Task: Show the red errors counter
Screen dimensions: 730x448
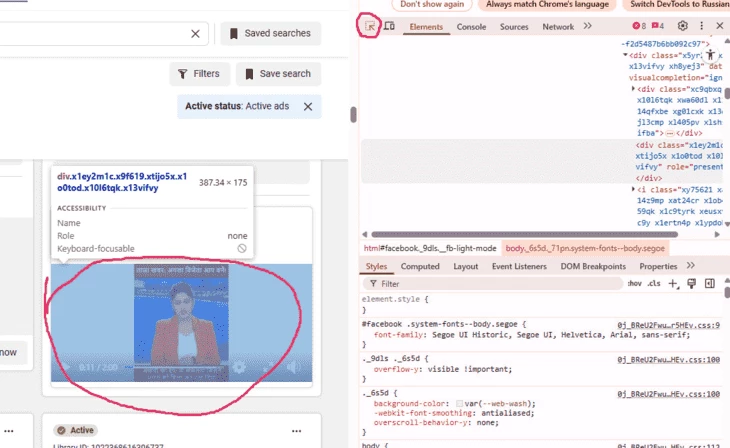Action: pos(639,26)
